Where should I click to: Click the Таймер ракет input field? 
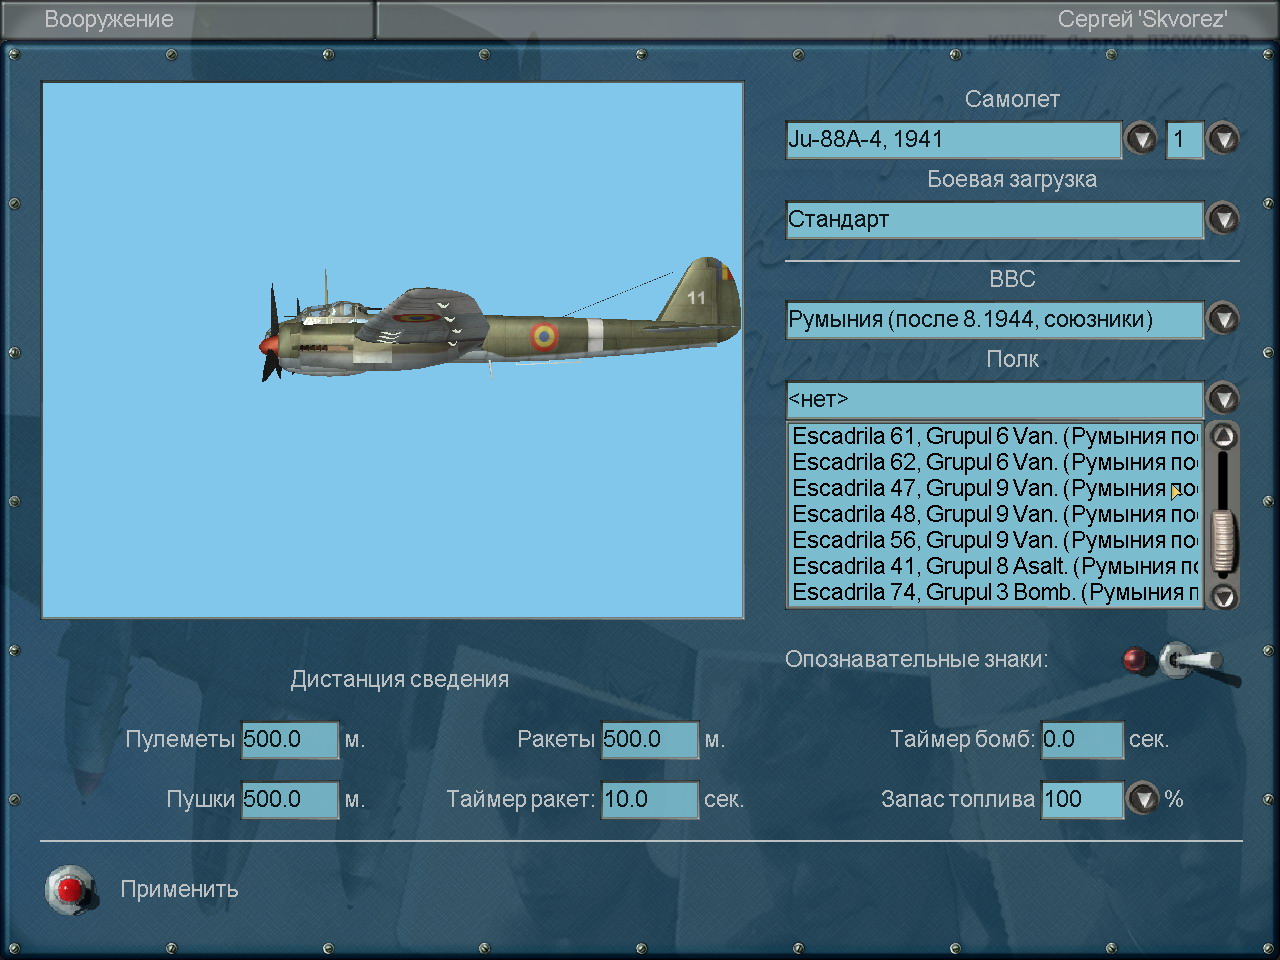[649, 800]
